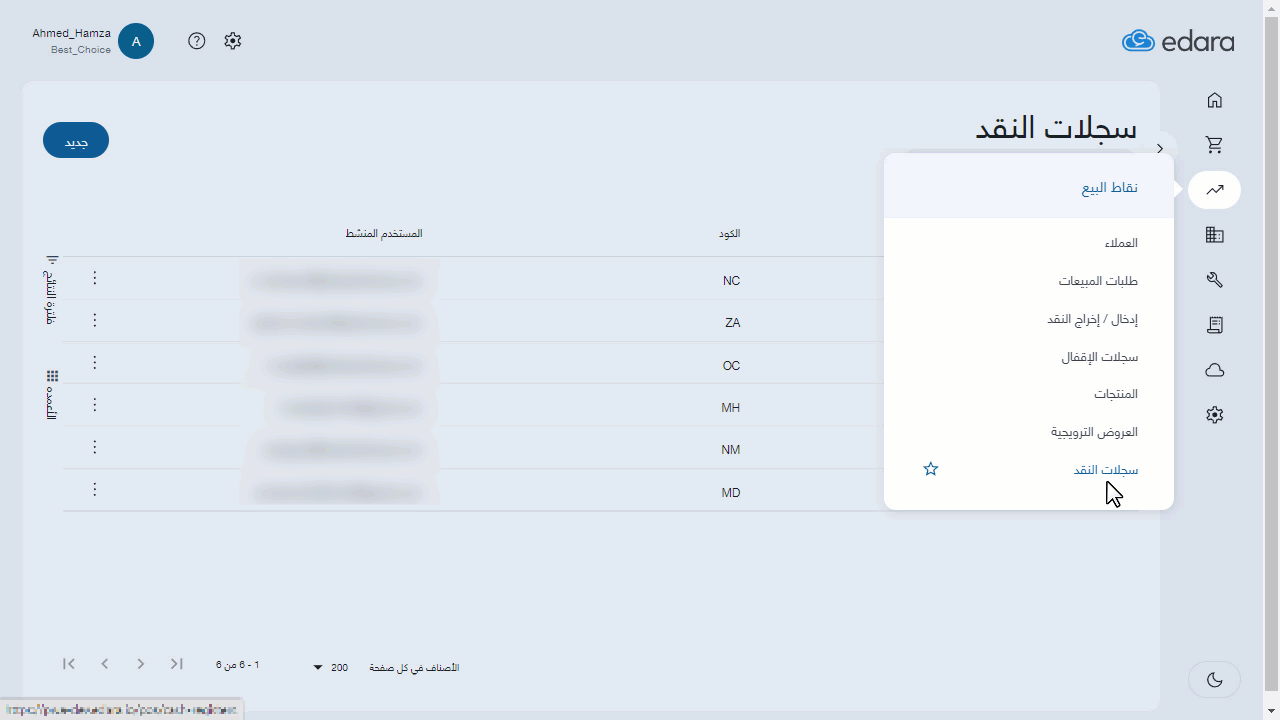1280x720 pixels.
Task: Sort by المستخدم النشط column header
Action: pyautogui.click(x=384, y=234)
